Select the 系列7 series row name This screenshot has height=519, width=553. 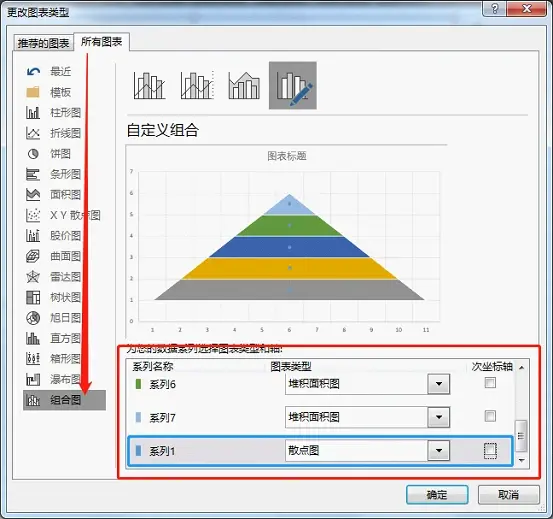[162, 418]
